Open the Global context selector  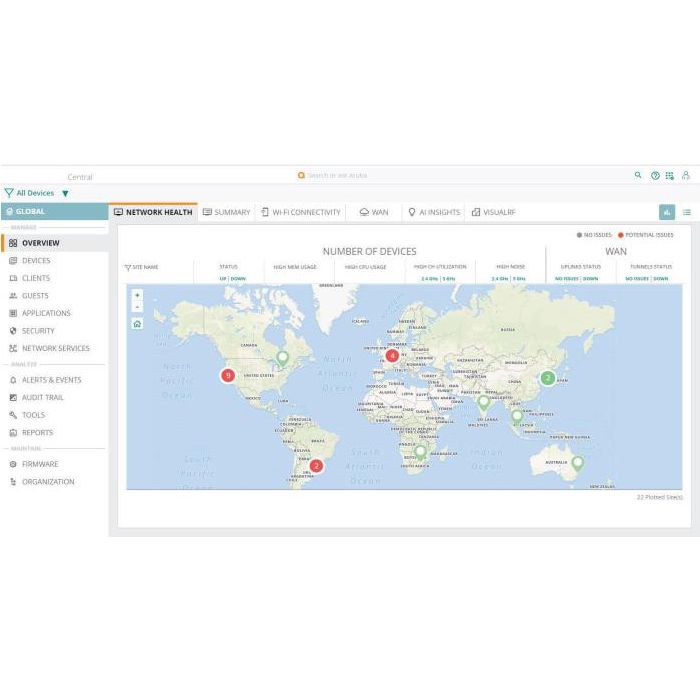(x=54, y=212)
